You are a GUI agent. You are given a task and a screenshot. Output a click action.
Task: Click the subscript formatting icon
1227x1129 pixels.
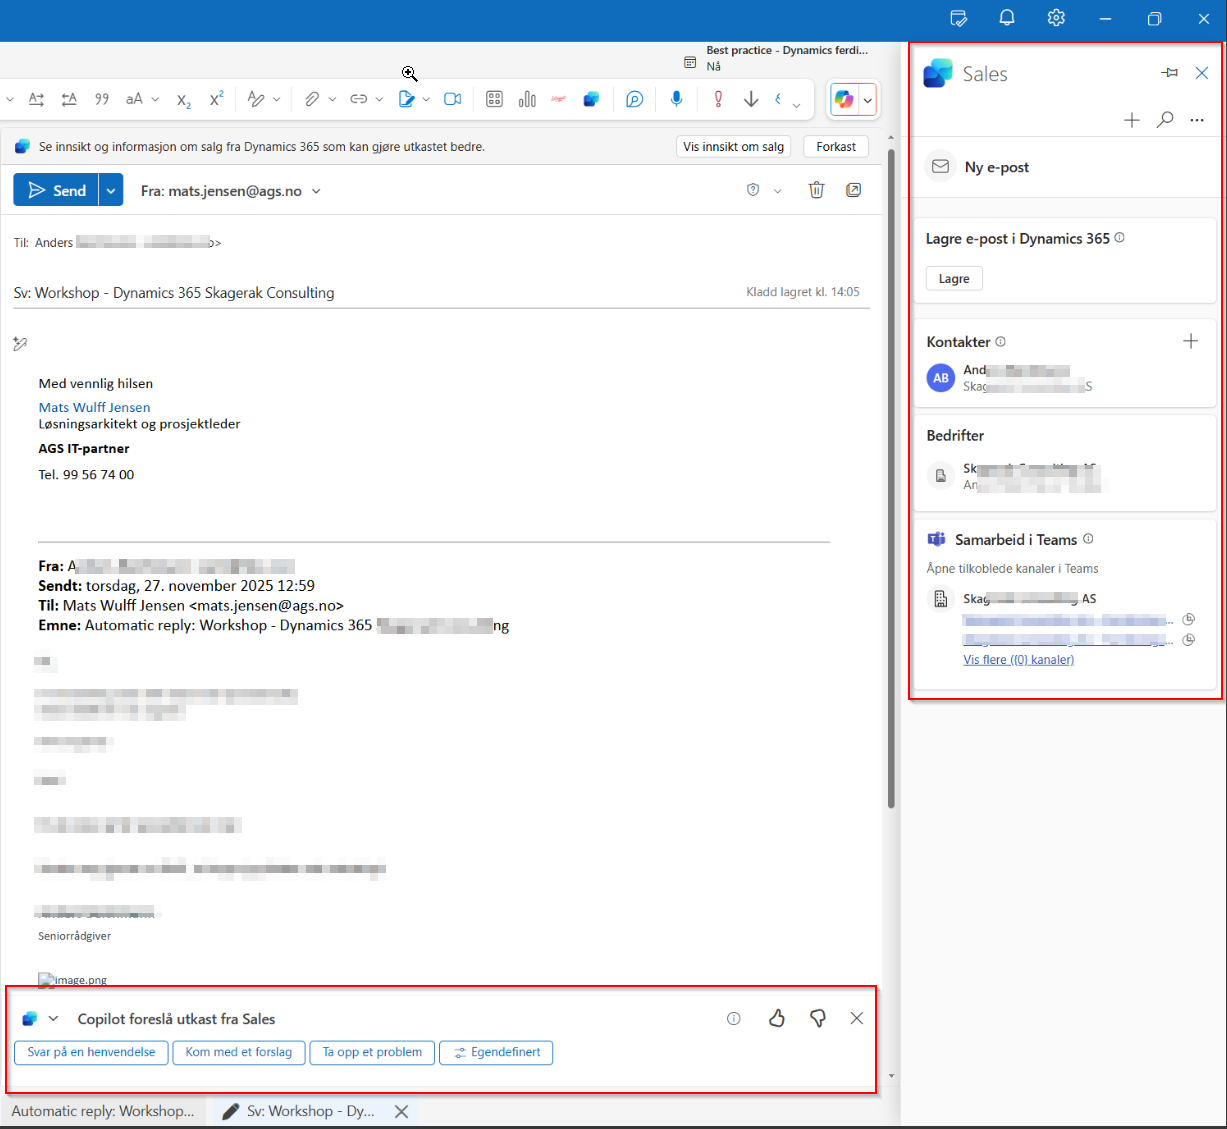coord(183,99)
